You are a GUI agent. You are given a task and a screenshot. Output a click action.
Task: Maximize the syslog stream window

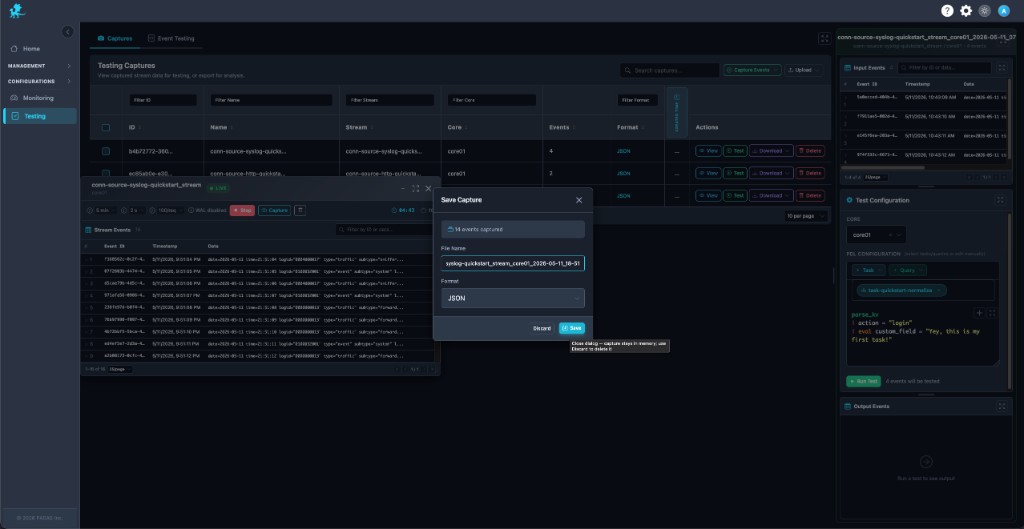(x=415, y=189)
